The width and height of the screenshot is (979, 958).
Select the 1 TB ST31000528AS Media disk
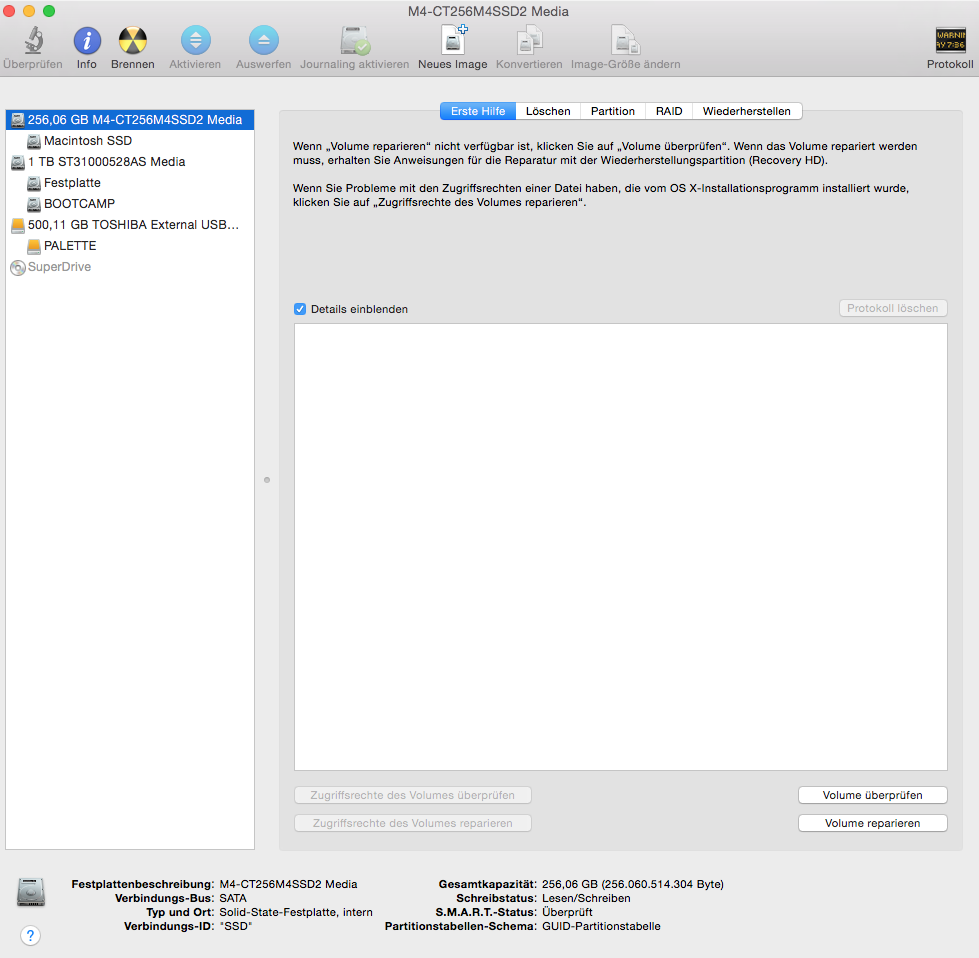click(106, 162)
